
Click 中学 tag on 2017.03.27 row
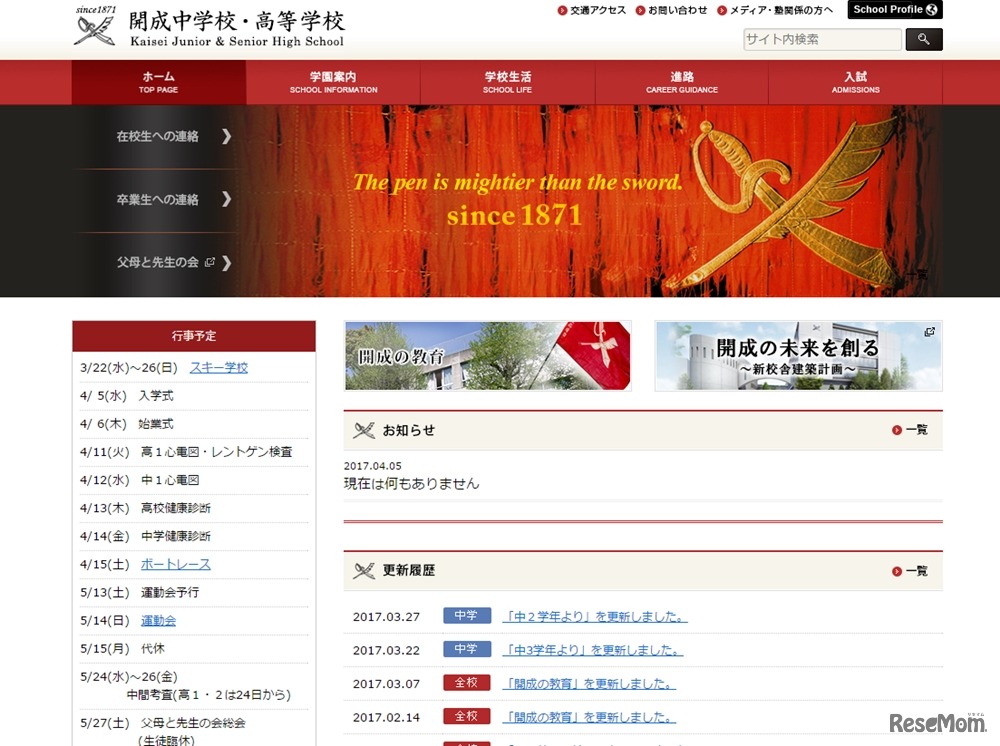click(467, 616)
